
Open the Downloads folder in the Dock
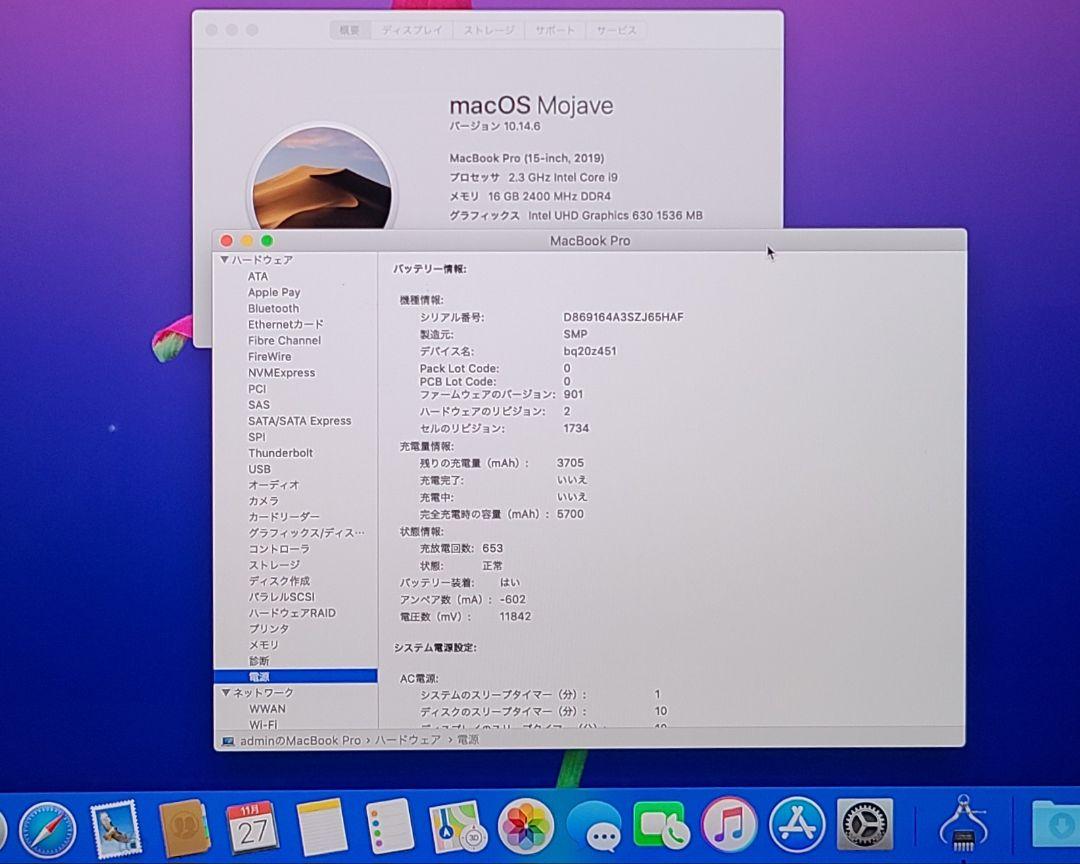coord(1057,823)
